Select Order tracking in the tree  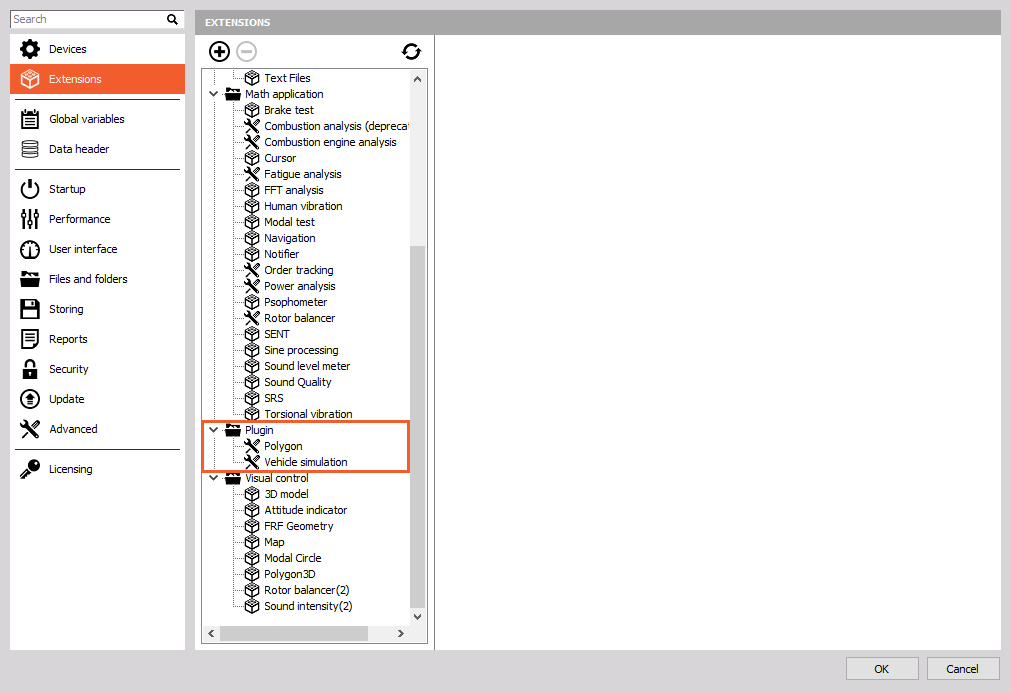[x=299, y=270]
